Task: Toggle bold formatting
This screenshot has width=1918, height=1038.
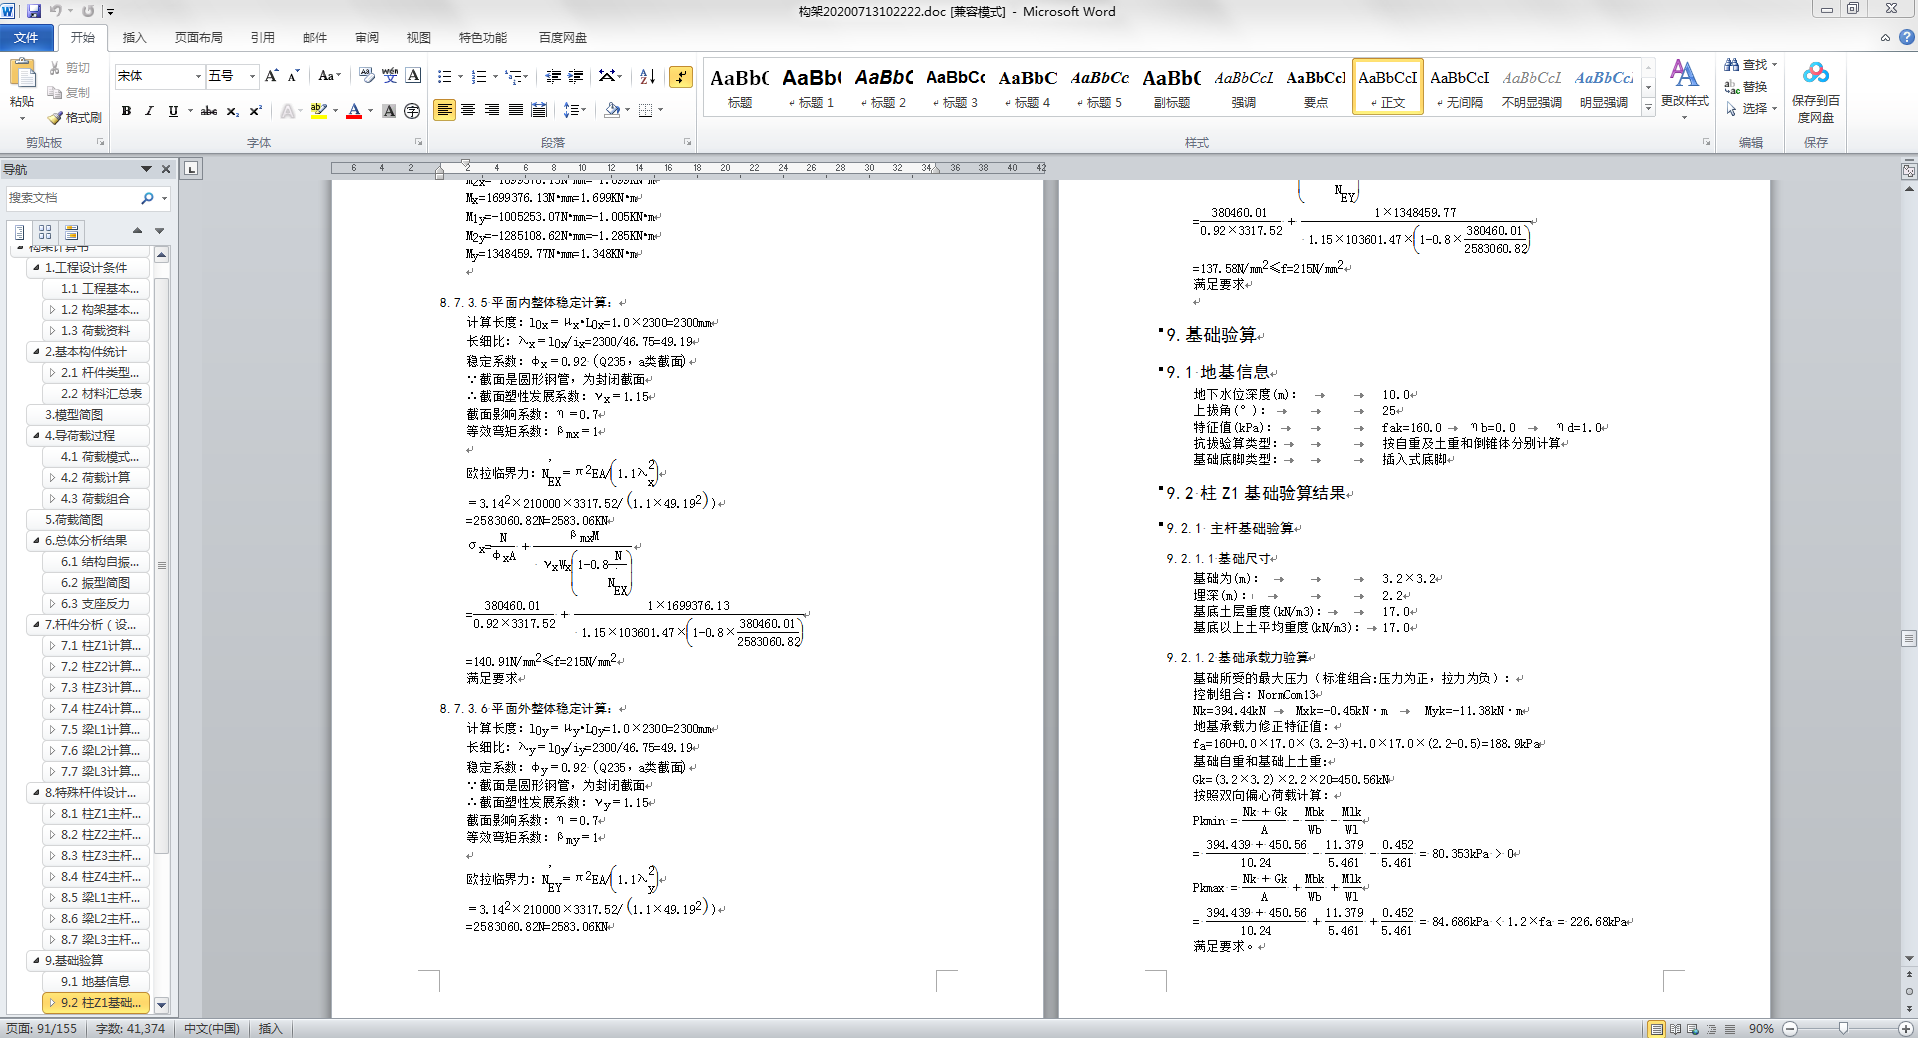Action: 126,111
